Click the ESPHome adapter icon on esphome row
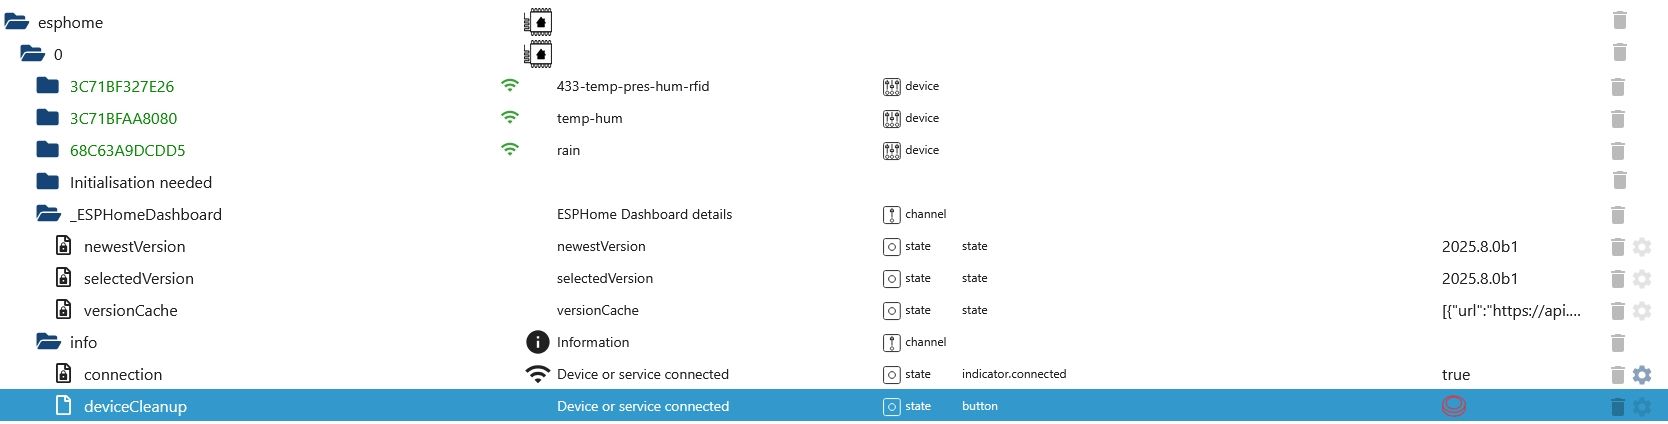The width and height of the screenshot is (1668, 424). pos(538,21)
